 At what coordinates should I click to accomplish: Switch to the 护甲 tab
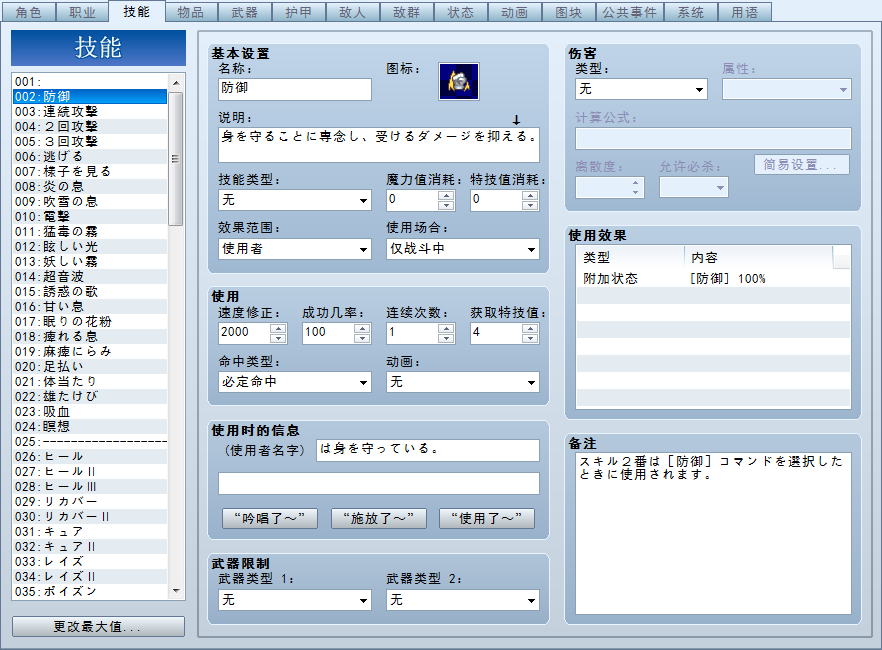pyautogui.click(x=298, y=12)
